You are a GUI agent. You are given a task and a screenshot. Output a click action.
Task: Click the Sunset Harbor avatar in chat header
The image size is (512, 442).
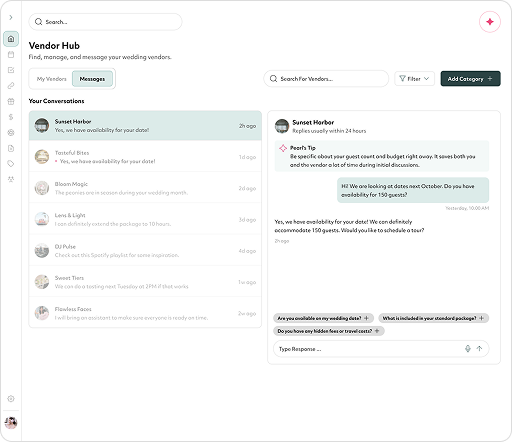282,126
